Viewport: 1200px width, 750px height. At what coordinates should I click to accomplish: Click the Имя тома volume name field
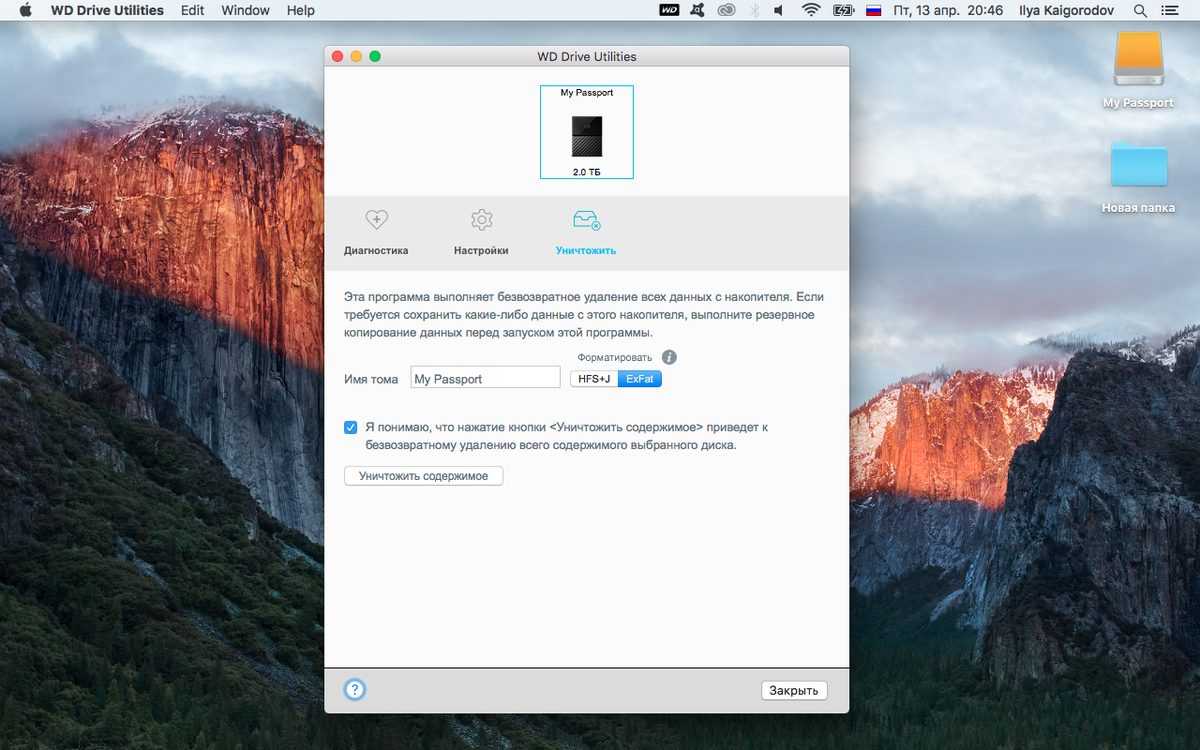[485, 379]
